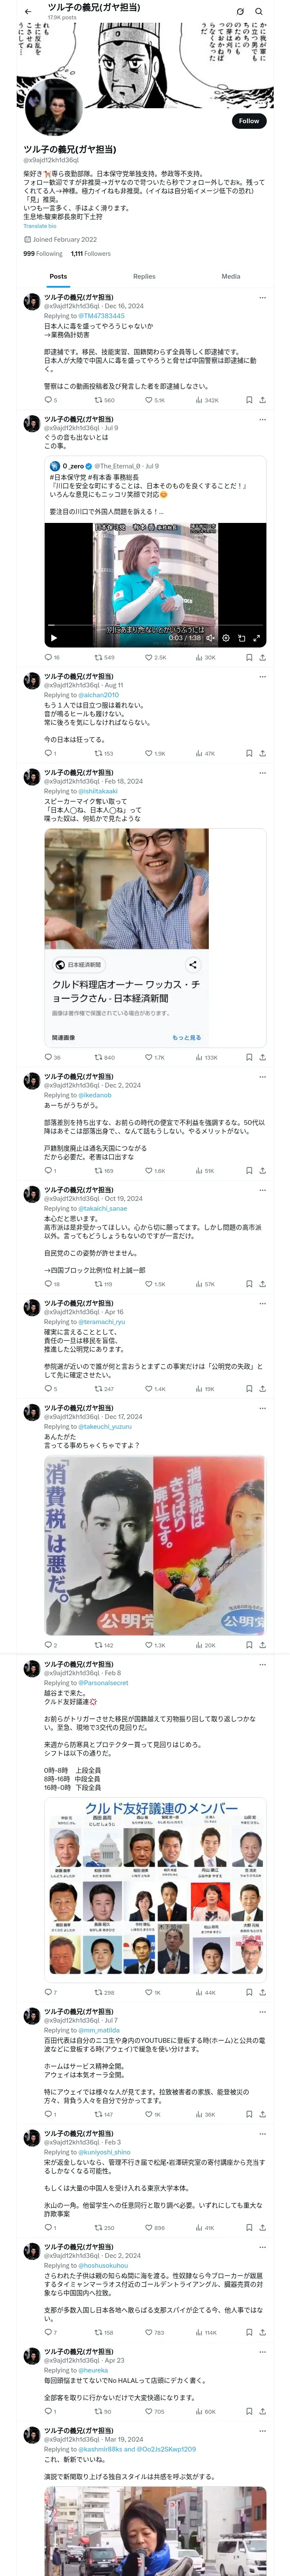This screenshot has width=290, height=2576.
Task: Expand more options on the Apr 16 post
Action: (x=263, y=1304)
